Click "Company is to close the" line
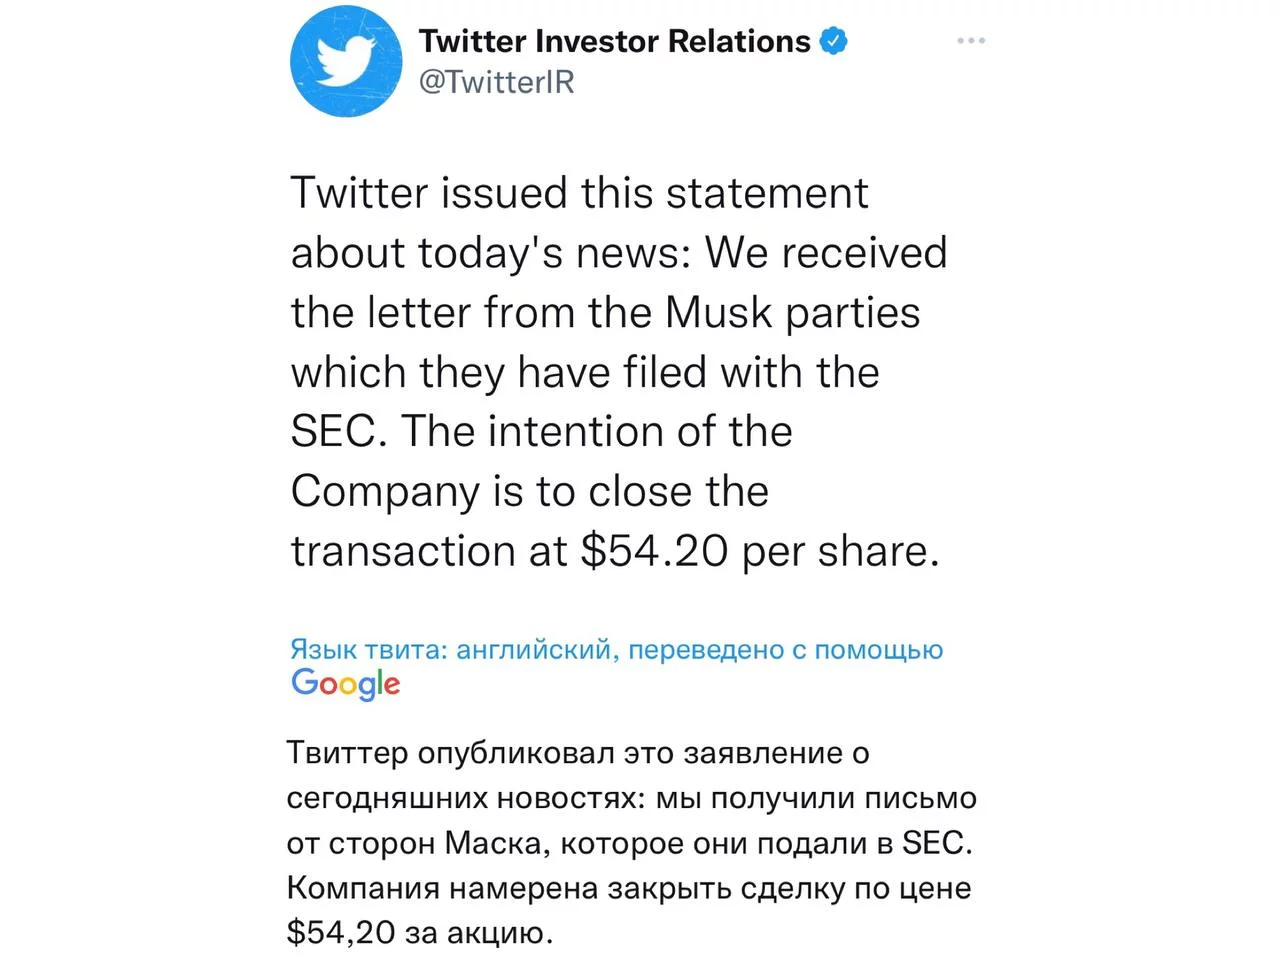1280x958 pixels. (x=529, y=491)
